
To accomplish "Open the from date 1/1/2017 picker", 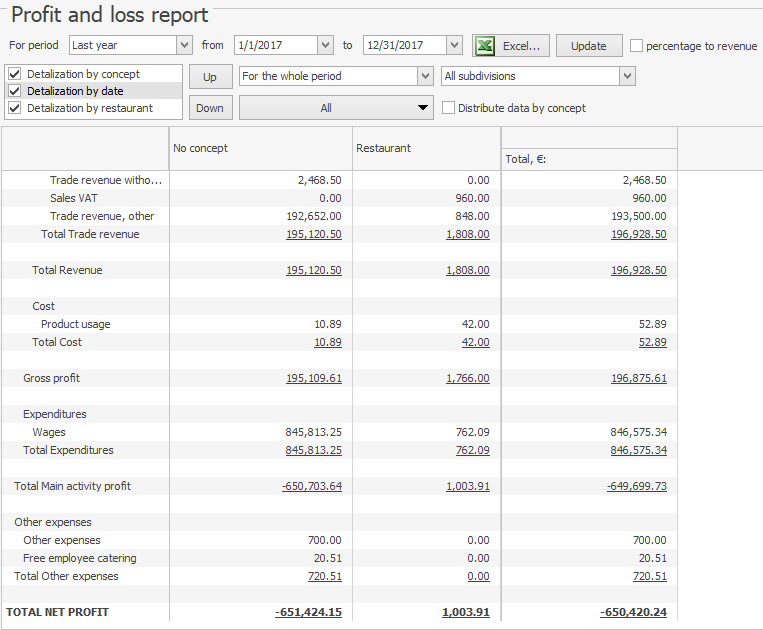I will tap(325, 45).
